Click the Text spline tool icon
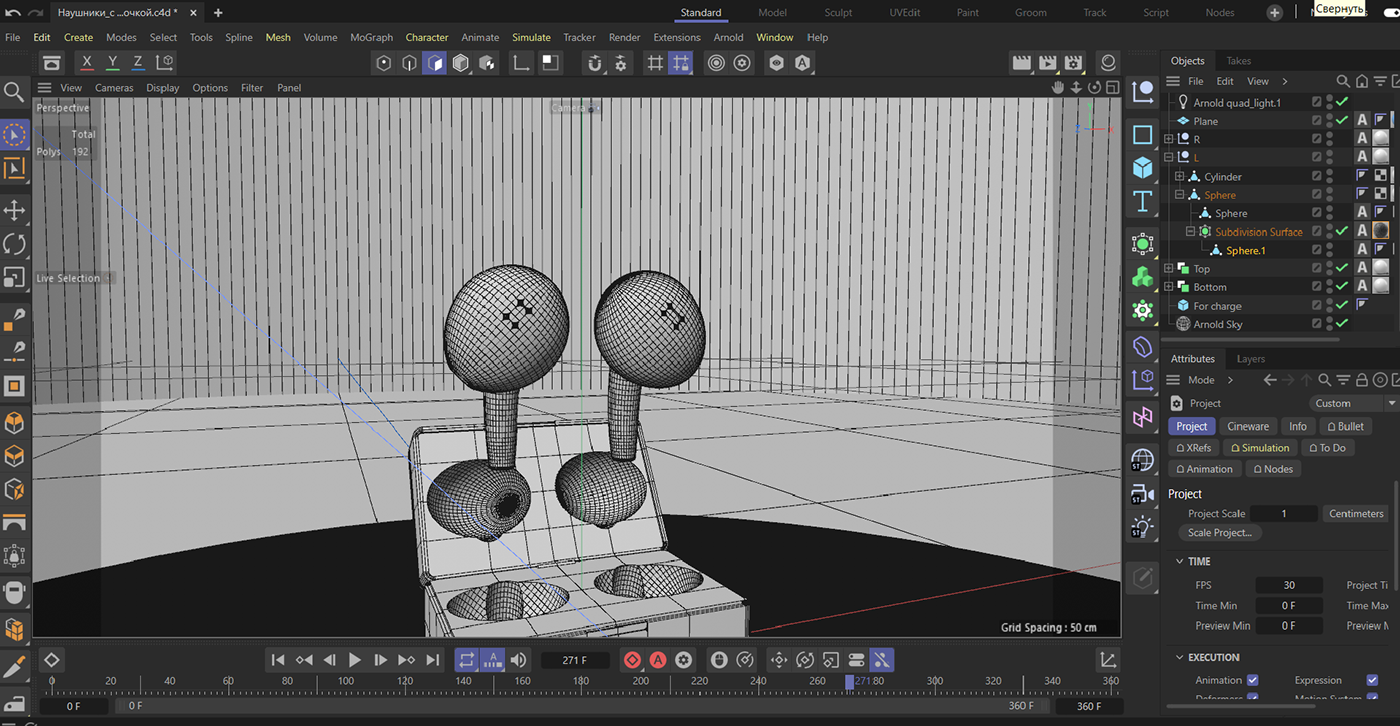Screen dimensions: 1400x726 1143,202
